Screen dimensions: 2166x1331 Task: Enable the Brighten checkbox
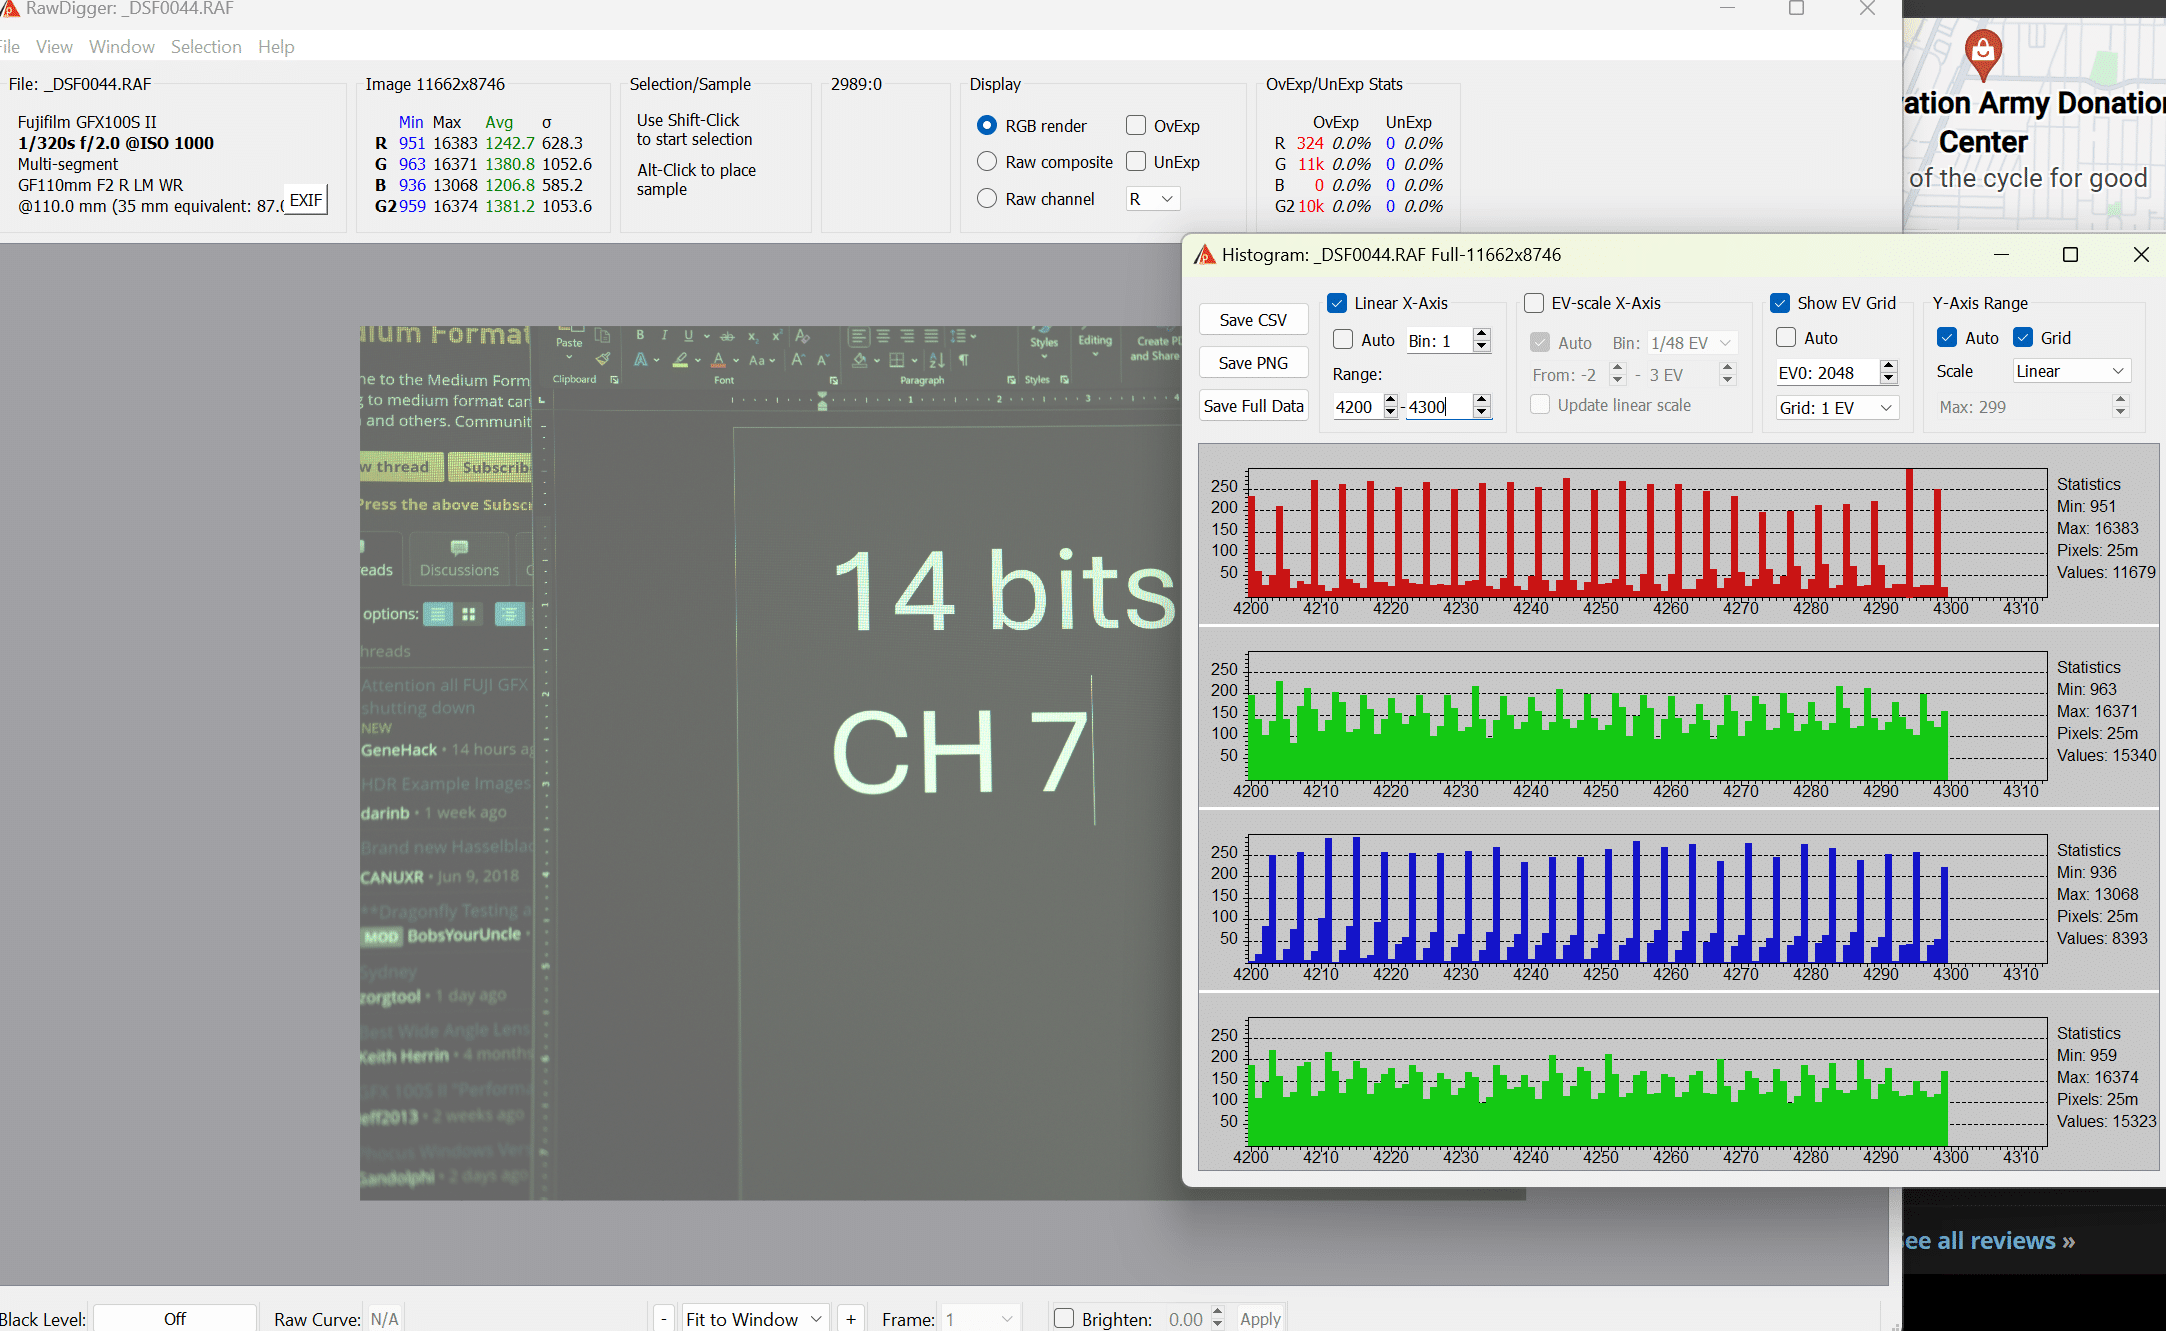click(x=1064, y=1319)
